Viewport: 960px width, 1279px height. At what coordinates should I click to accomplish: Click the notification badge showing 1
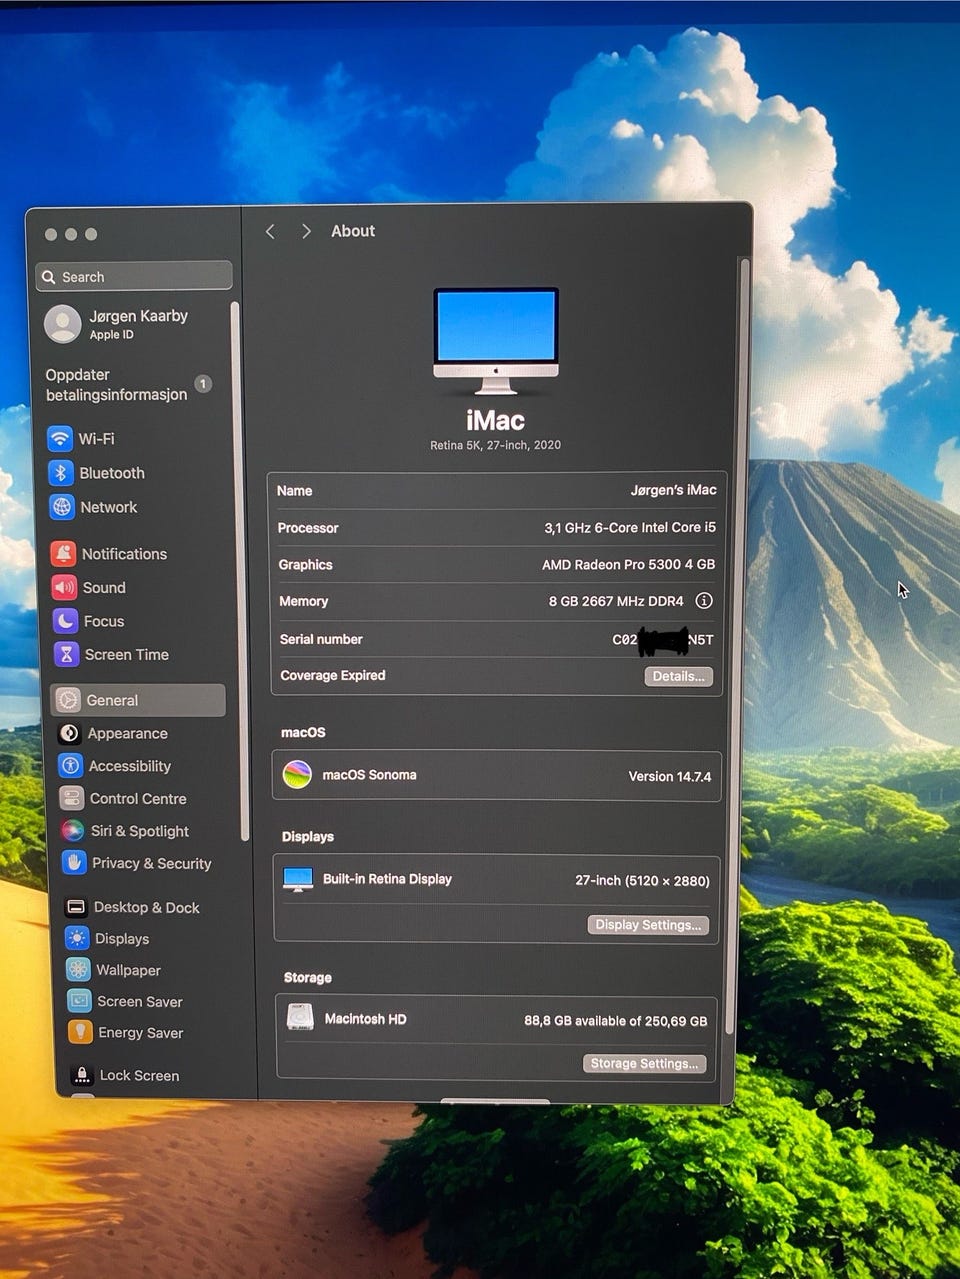[x=203, y=383]
